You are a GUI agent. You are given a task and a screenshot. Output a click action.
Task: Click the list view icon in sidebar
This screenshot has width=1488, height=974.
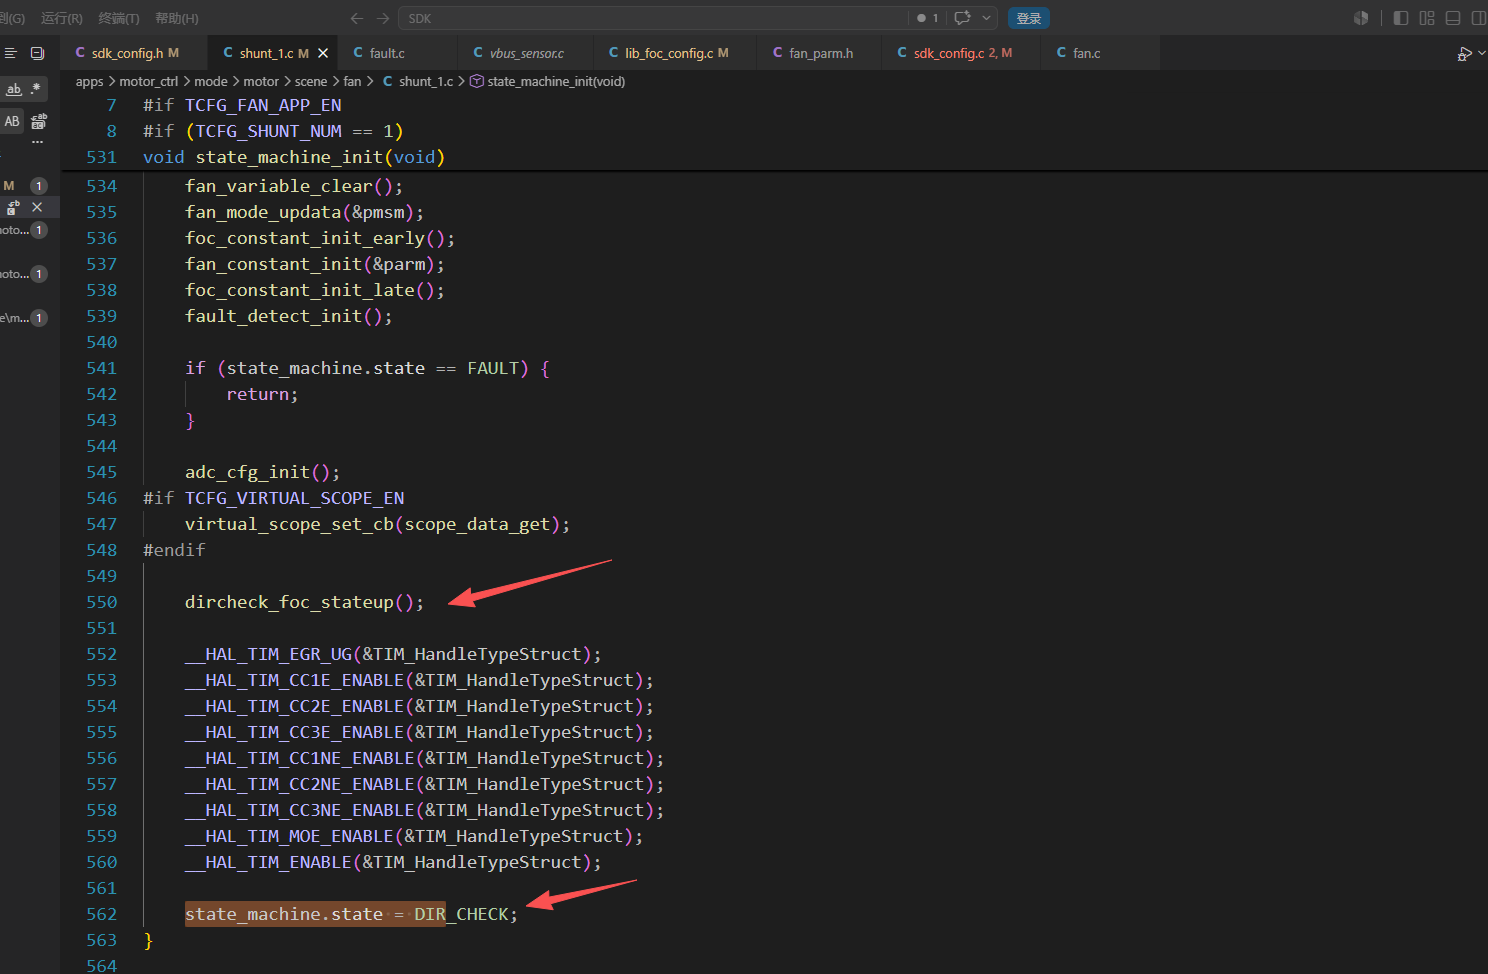click(x=11, y=53)
